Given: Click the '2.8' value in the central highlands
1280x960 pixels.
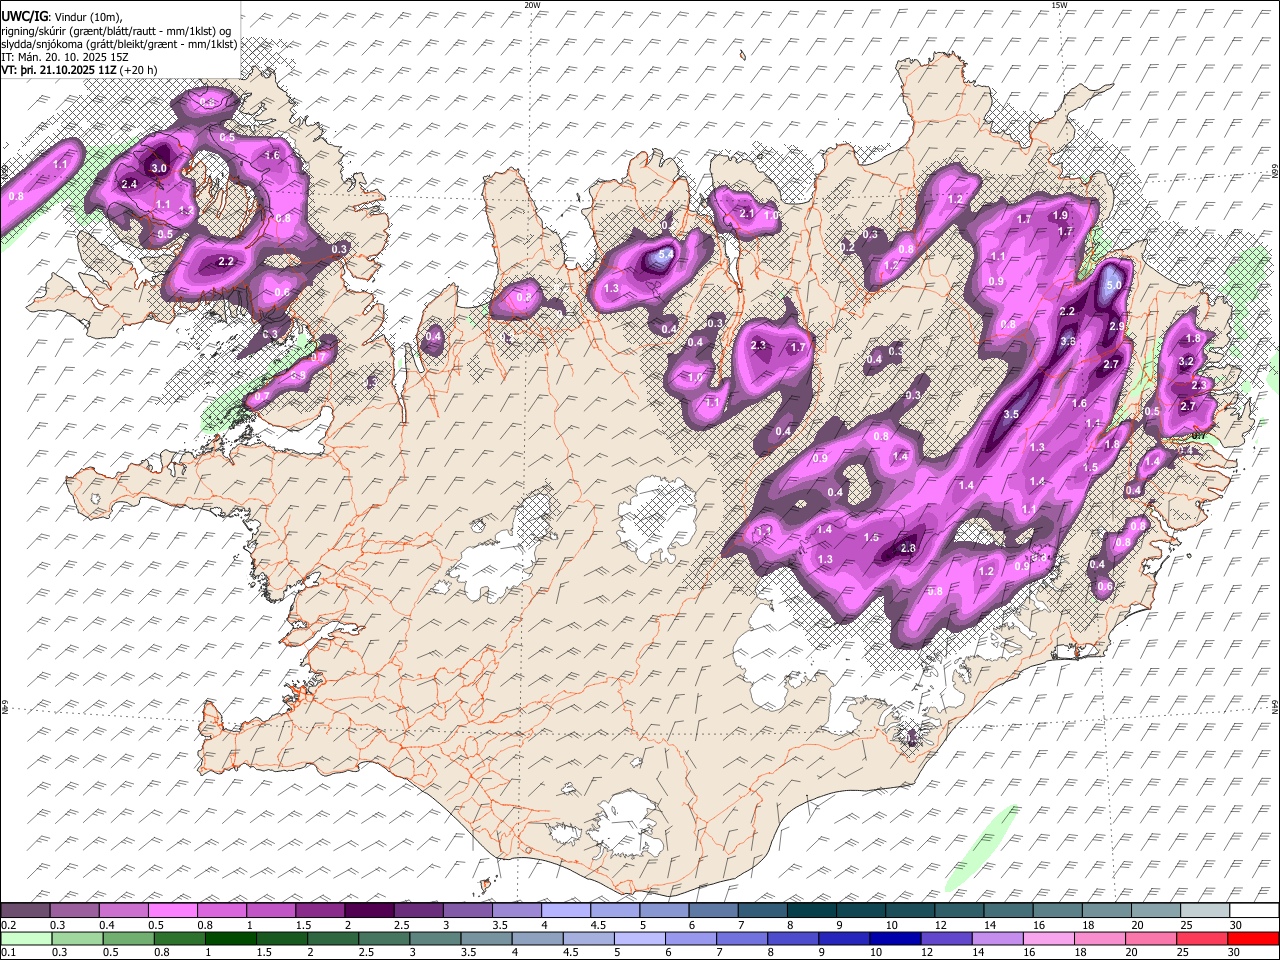Looking at the screenshot, I should (908, 548).
